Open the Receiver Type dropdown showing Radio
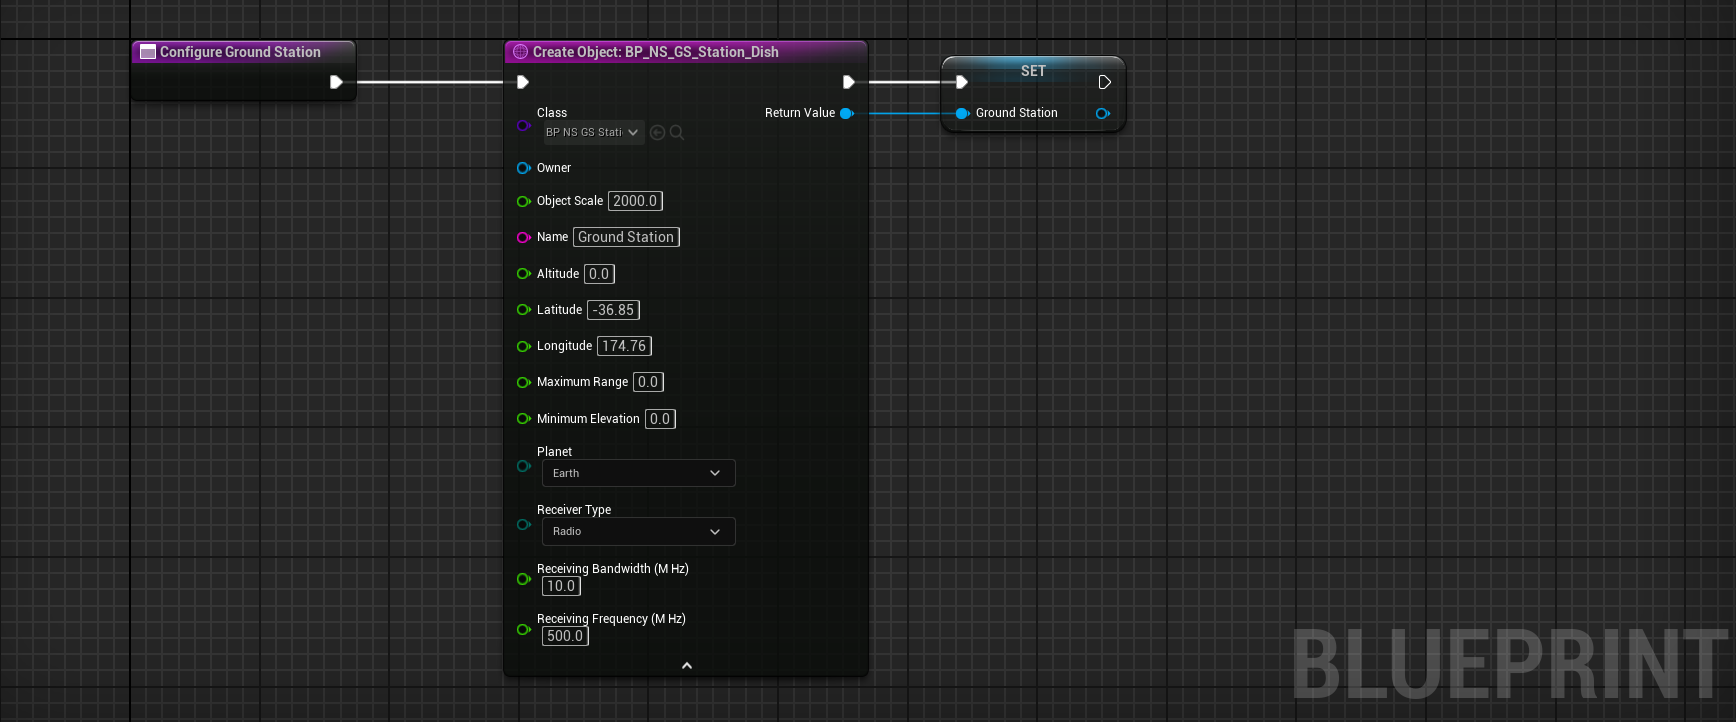Screen dimensions: 1736x722 coord(638,531)
